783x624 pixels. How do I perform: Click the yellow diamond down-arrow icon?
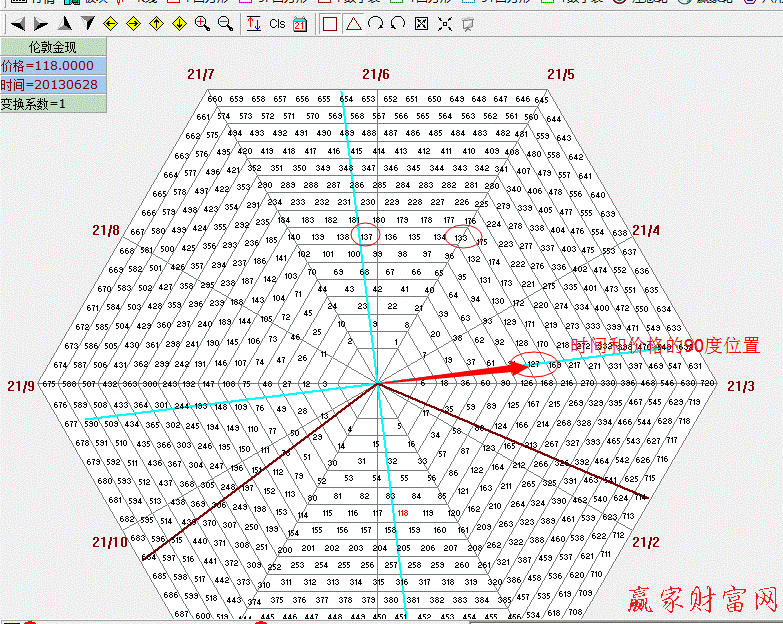[x=180, y=23]
